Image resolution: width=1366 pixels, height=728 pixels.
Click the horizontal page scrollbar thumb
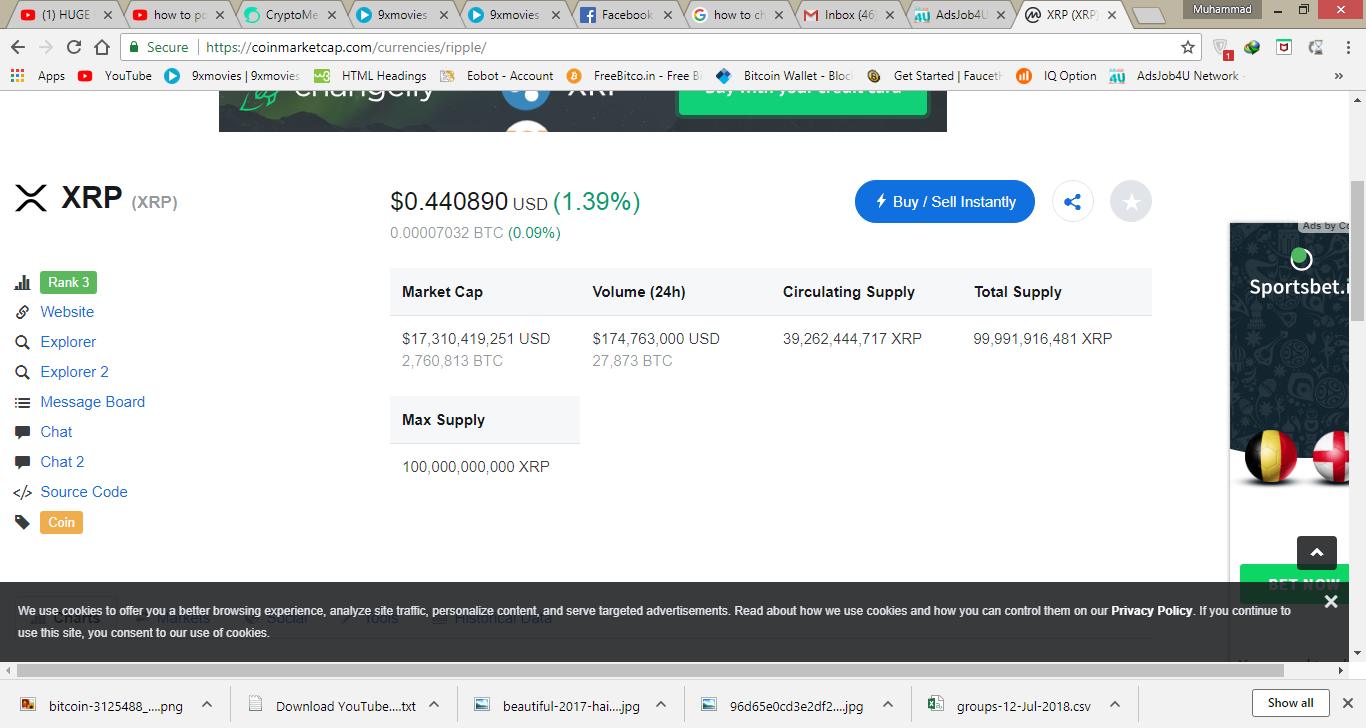(x=650, y=670)
